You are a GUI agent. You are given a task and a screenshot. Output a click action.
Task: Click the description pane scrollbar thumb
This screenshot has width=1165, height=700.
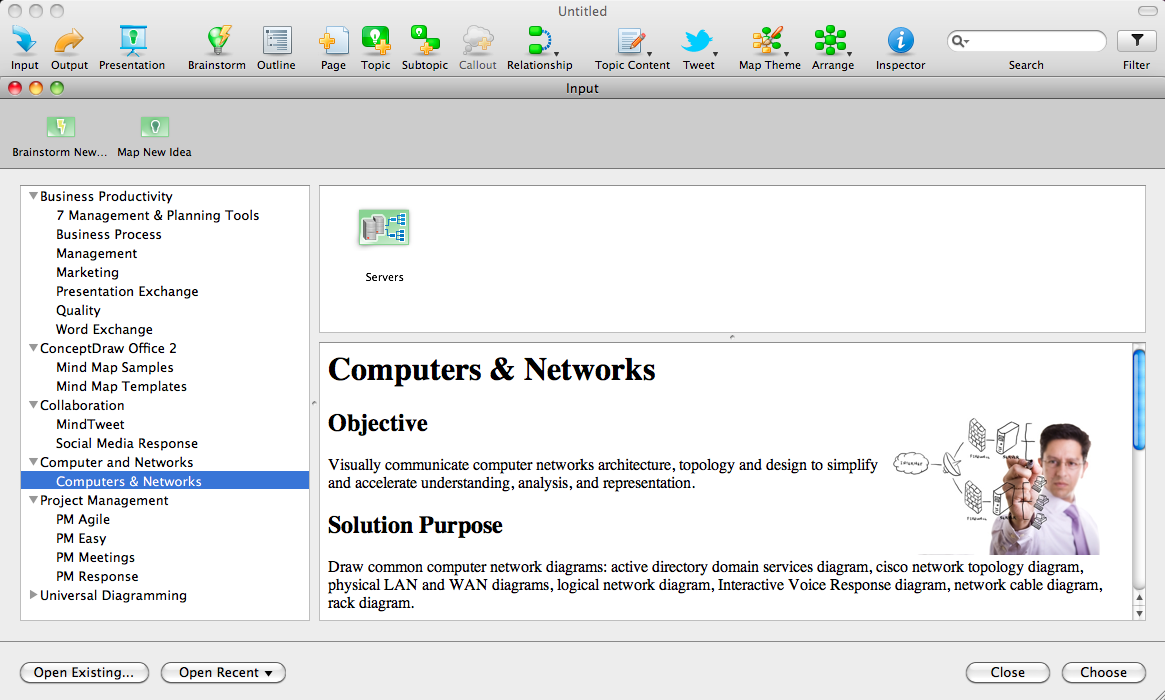[1139, 399]
